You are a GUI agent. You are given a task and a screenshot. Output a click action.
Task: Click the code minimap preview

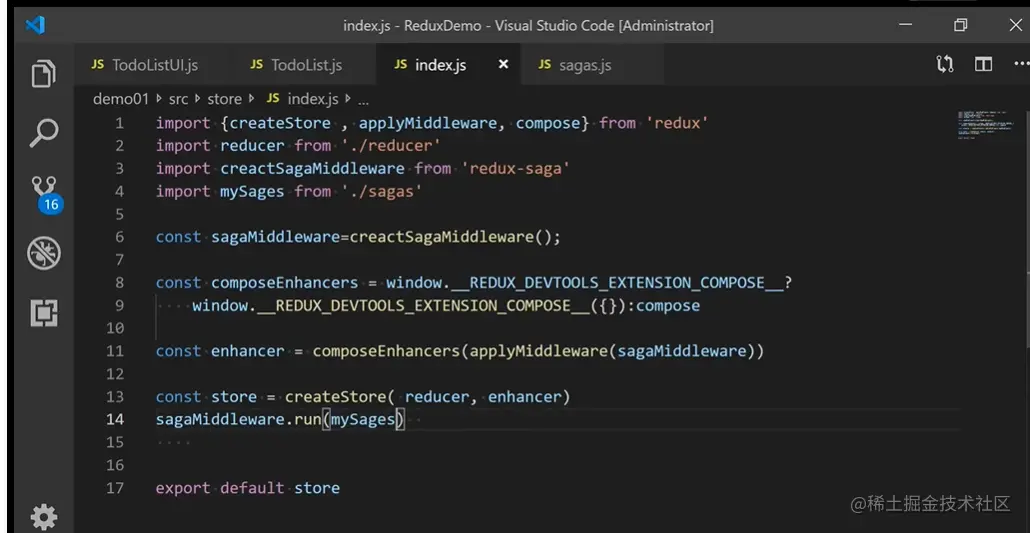(x=985, y=125)
